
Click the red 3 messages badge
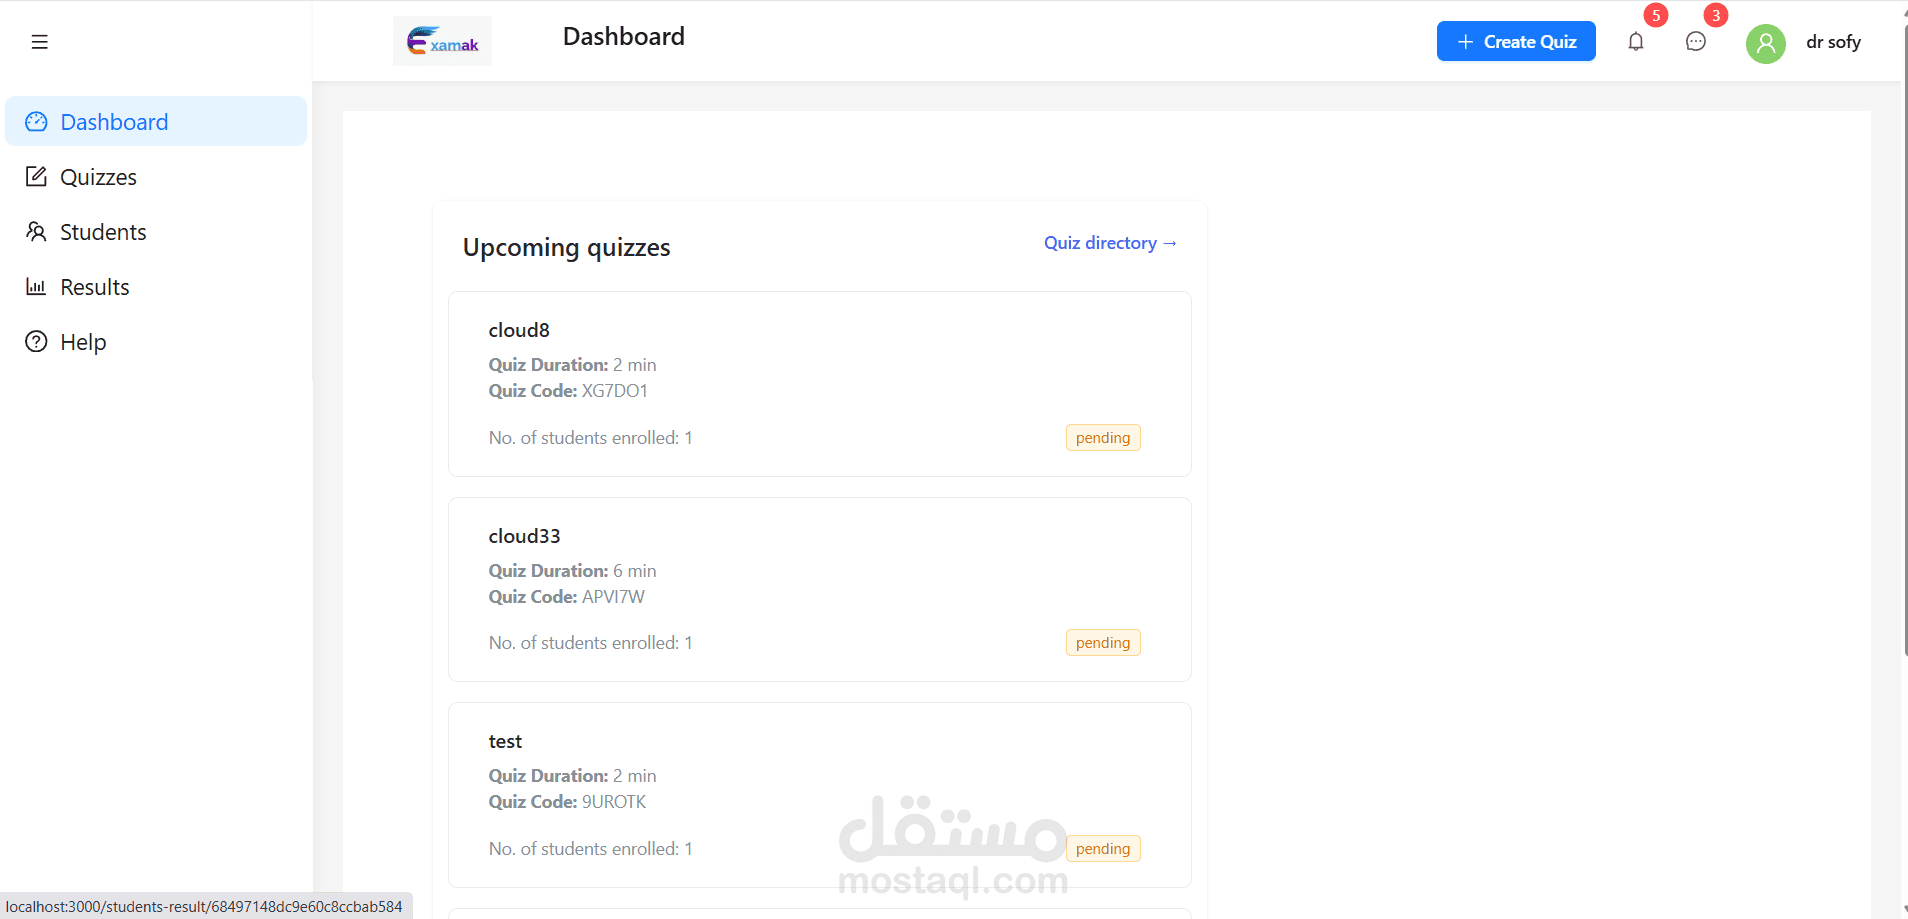(x=1716, y=15)
